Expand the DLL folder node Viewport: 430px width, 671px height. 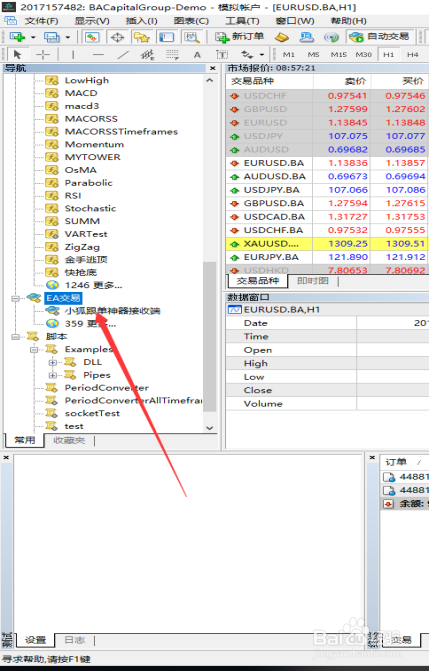pyautogui.click(x=52, y=362)
